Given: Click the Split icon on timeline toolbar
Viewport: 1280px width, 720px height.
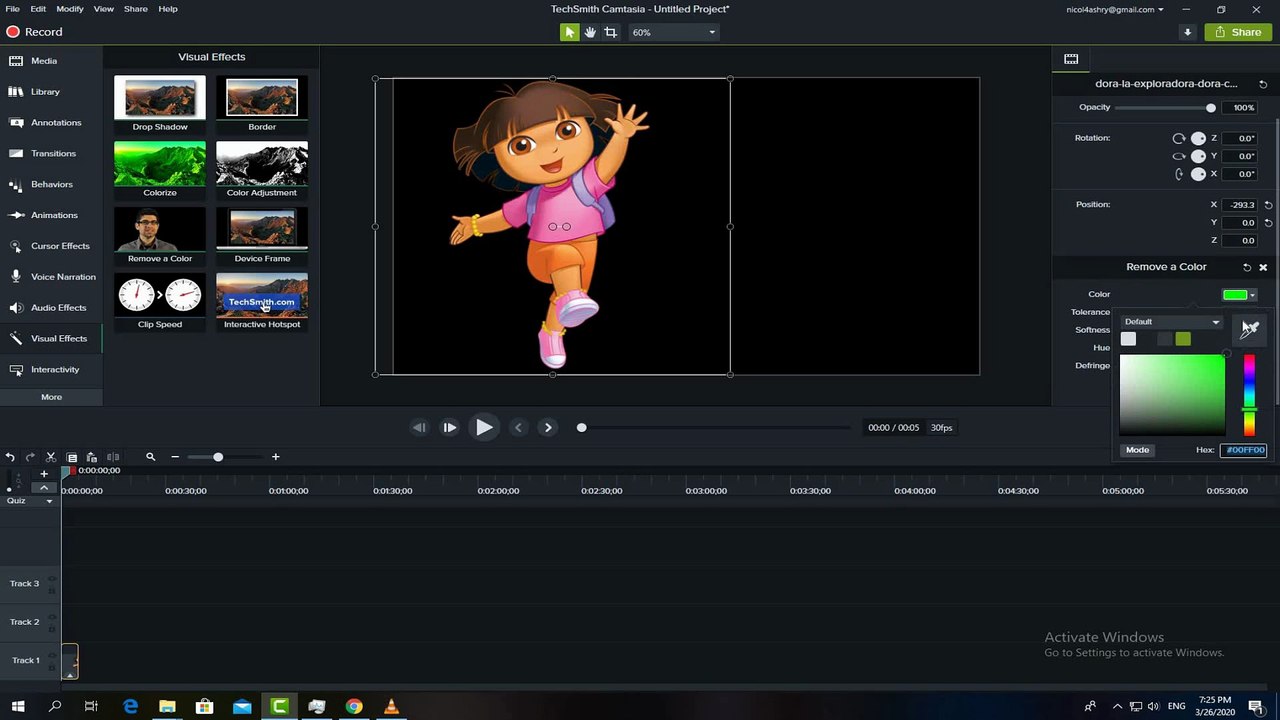Looking at the screenshot, I should click(113, 457).
